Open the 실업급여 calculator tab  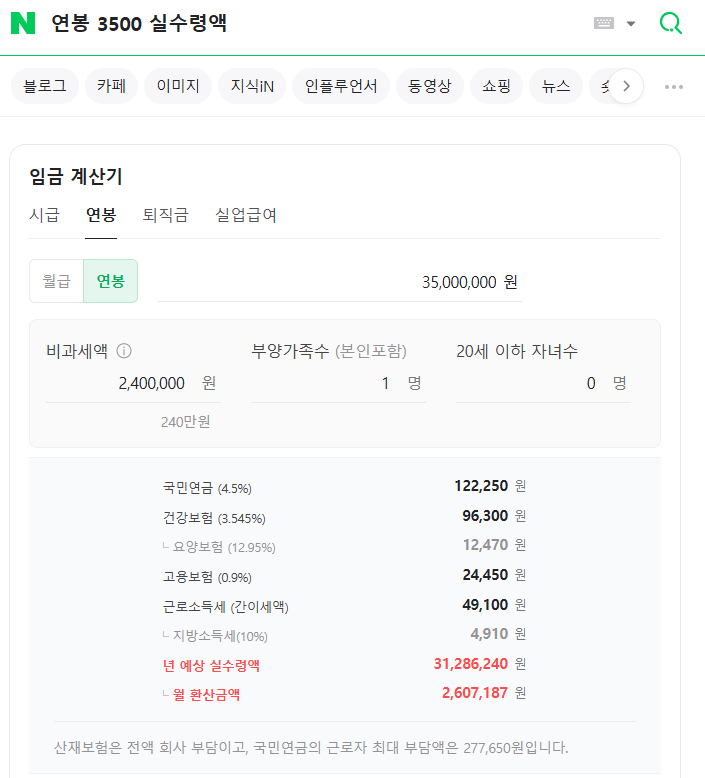coord(246,215)
